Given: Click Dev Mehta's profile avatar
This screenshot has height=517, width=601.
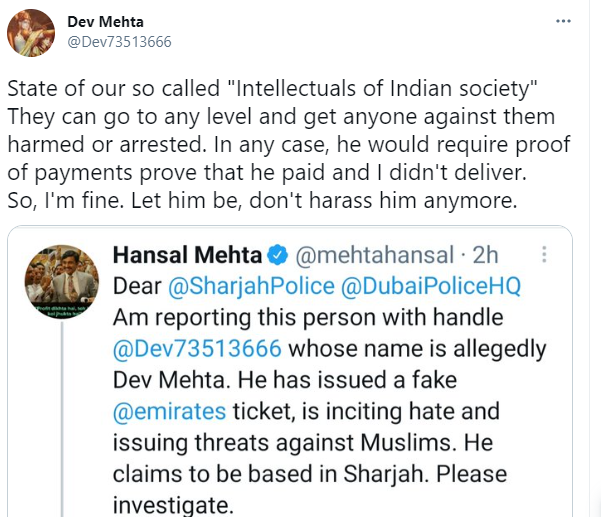Looking at the screenshot, I should [32, 31].
